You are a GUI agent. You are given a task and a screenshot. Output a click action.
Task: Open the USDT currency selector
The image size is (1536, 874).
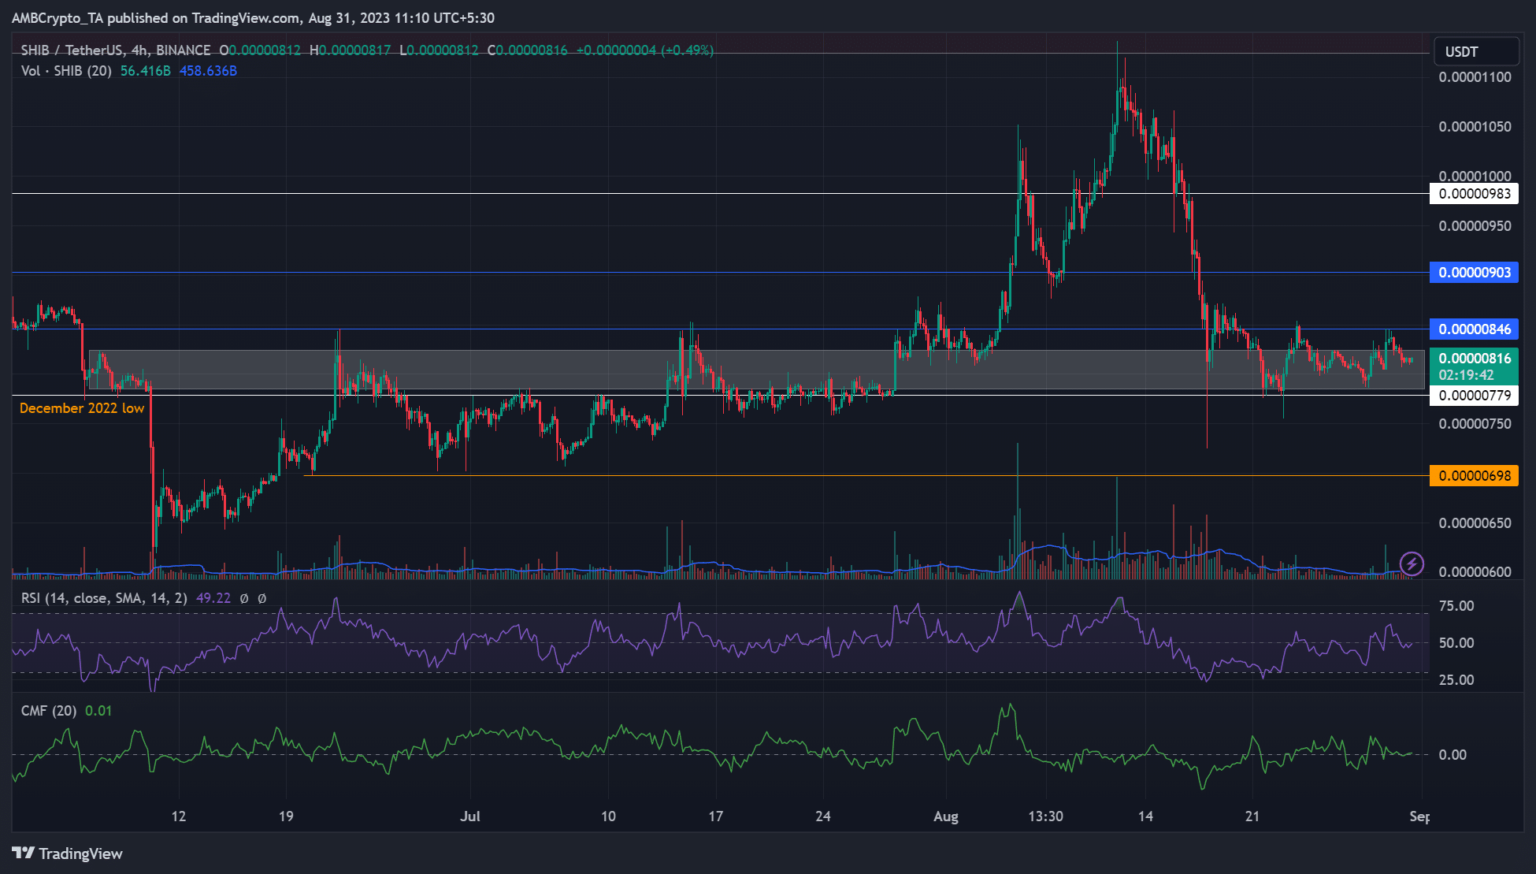(x=1461, y=52)
